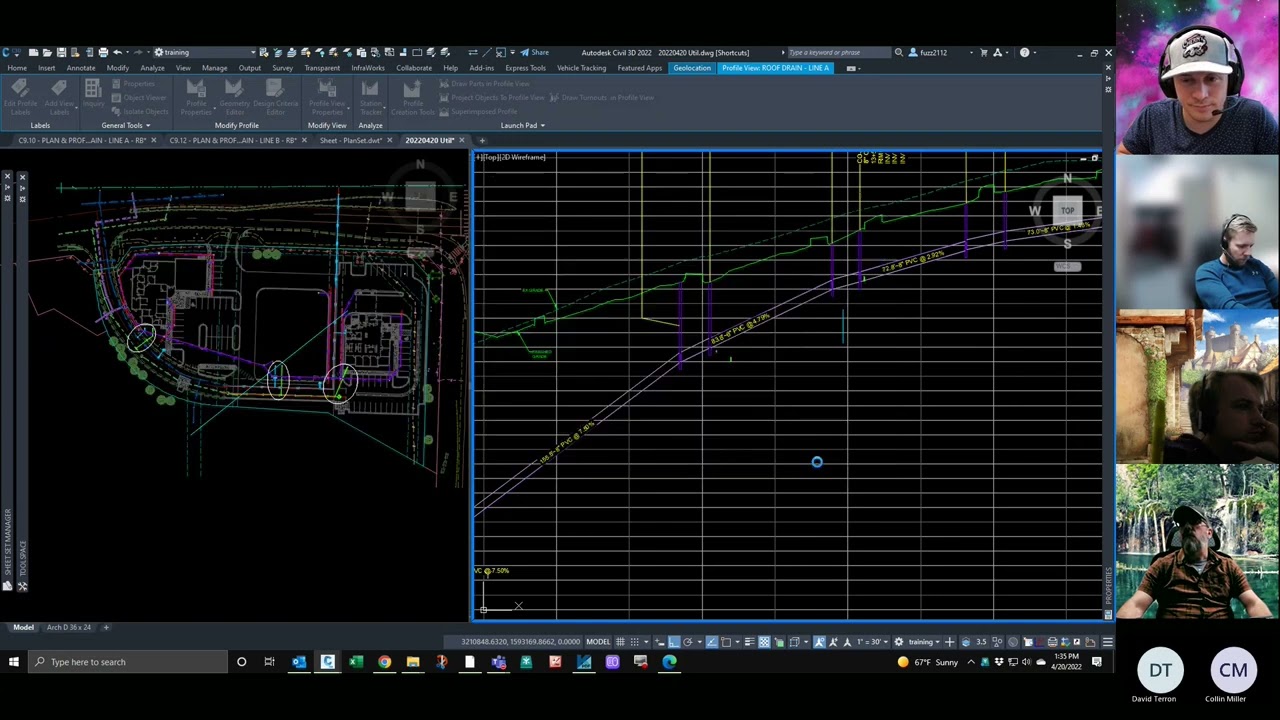
Task: Toggle Snap mode in status bar
Action: (x=634, y=642)
